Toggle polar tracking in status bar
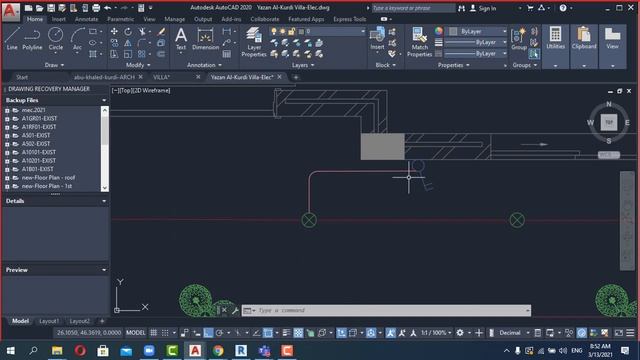640x360 pixels. (x=220, y=333)
